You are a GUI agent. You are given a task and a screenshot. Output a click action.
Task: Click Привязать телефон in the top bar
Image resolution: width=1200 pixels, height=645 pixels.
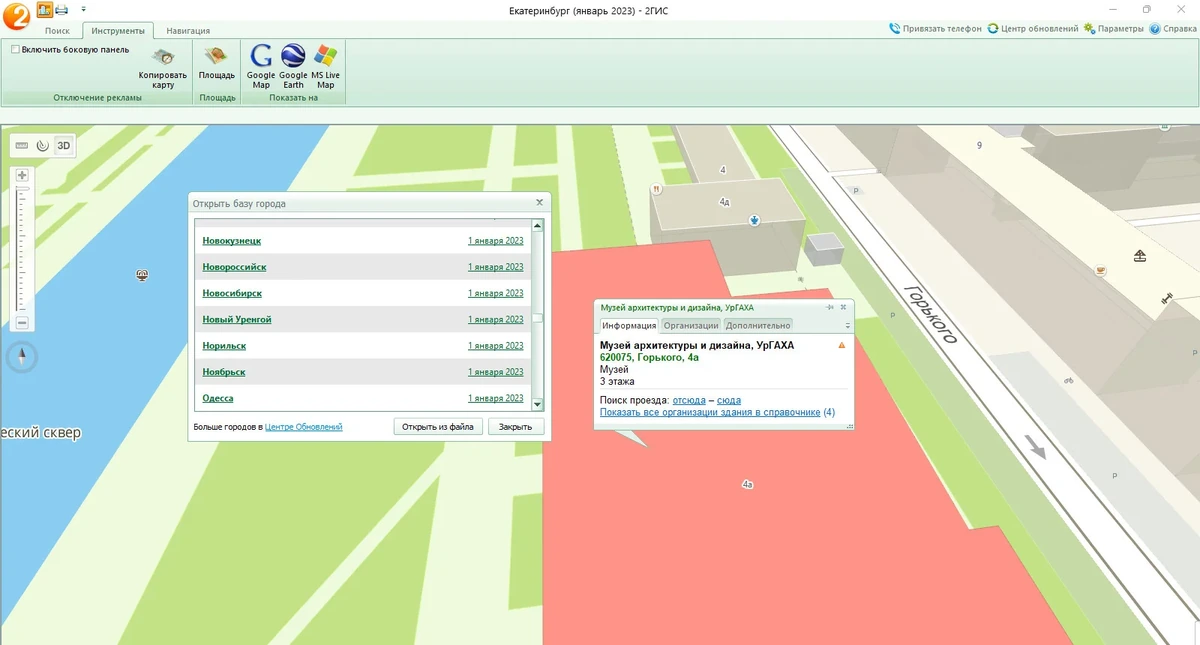[x=936, y=29]
